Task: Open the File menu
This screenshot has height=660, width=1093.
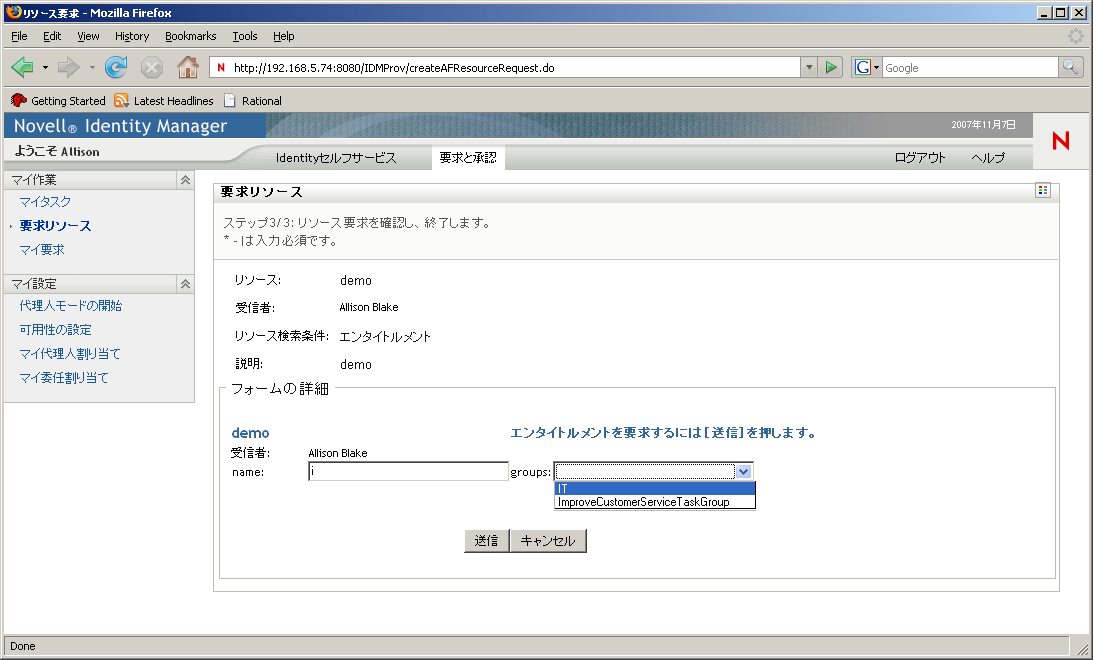Action: tap(20, 36)
